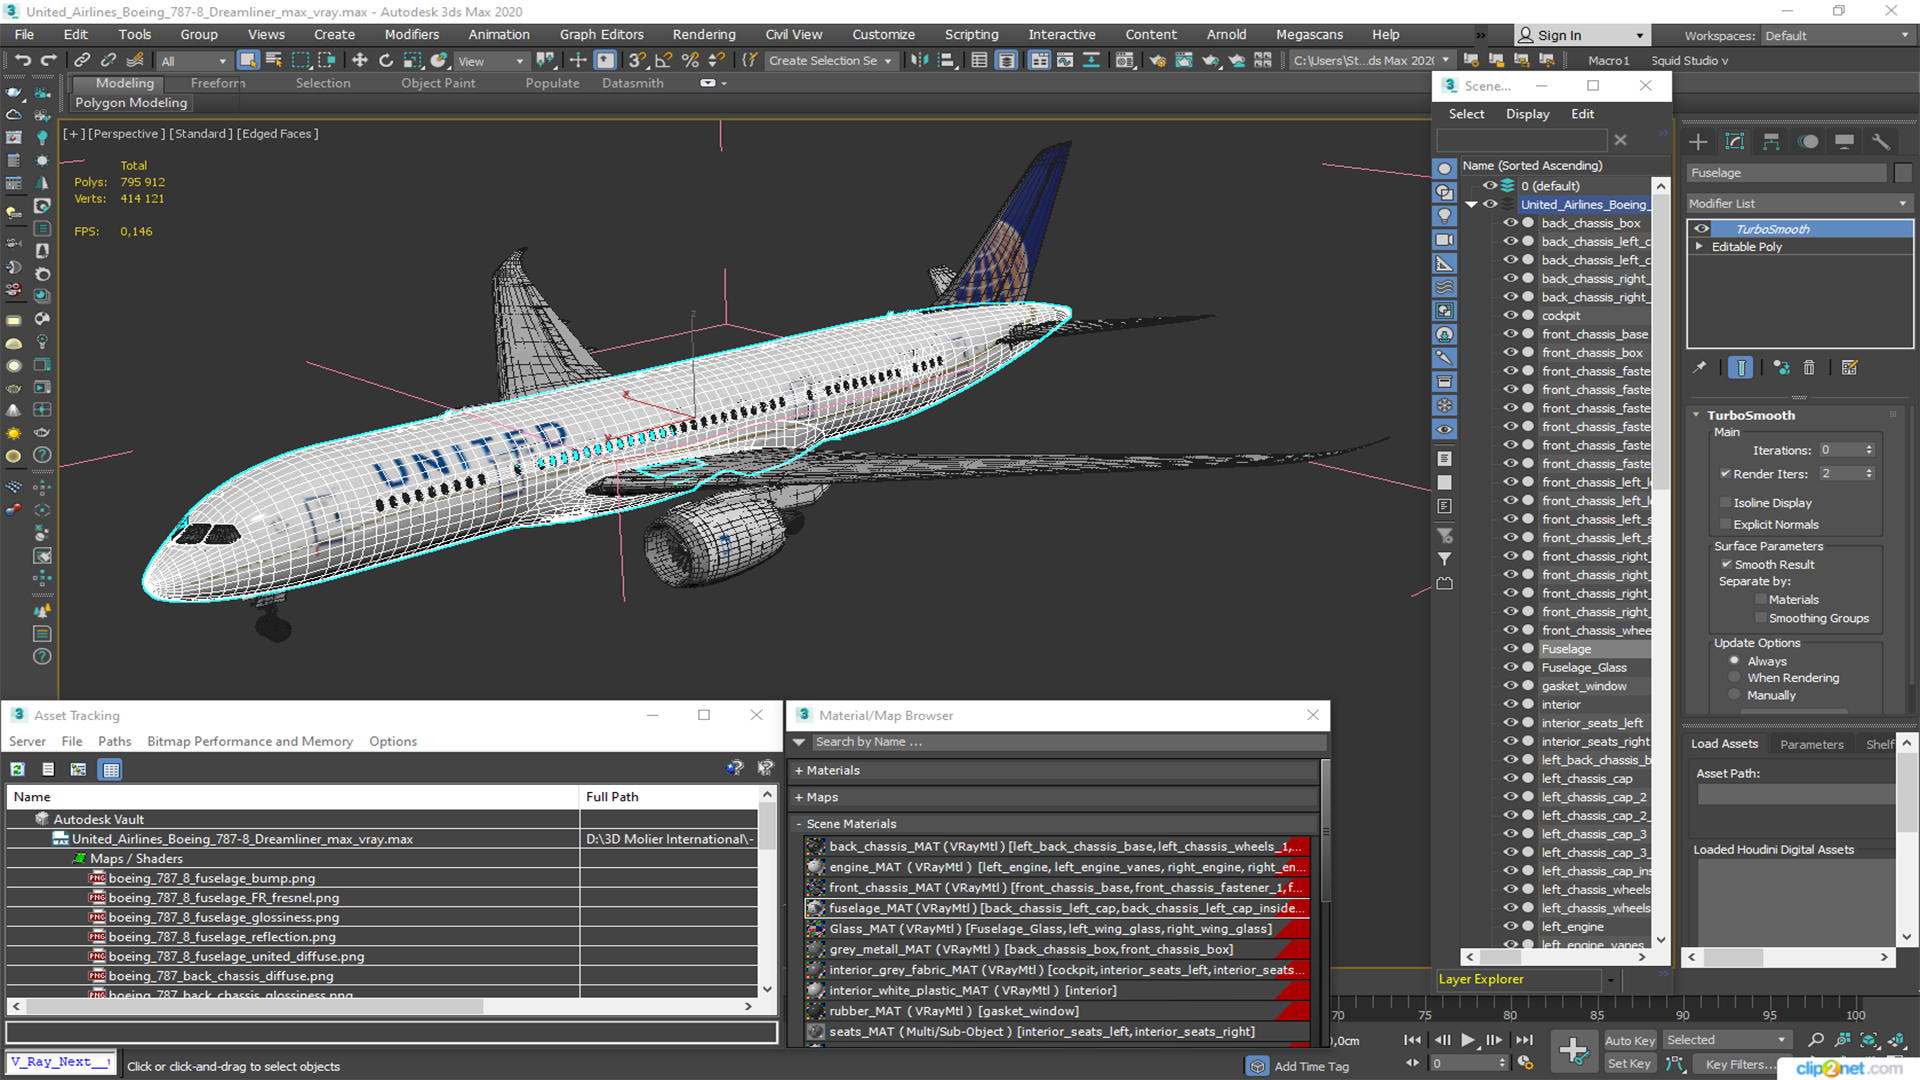Open the Create command panel tab

click(x=1698, y=141)
